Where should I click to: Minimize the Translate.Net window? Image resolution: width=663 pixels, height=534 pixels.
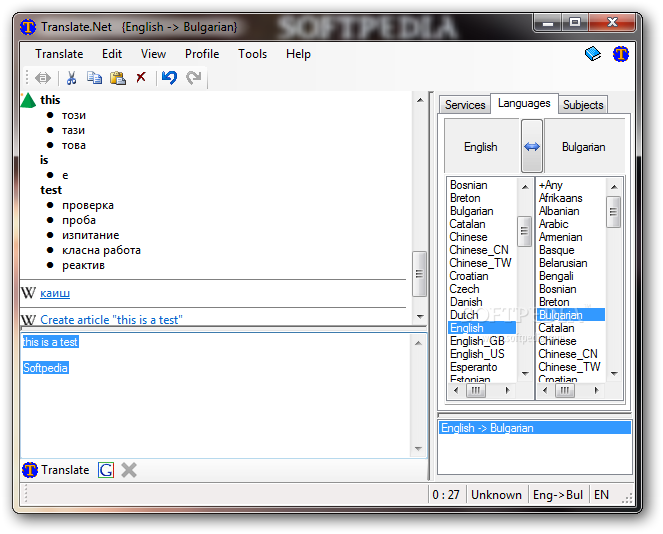(548, 22)
